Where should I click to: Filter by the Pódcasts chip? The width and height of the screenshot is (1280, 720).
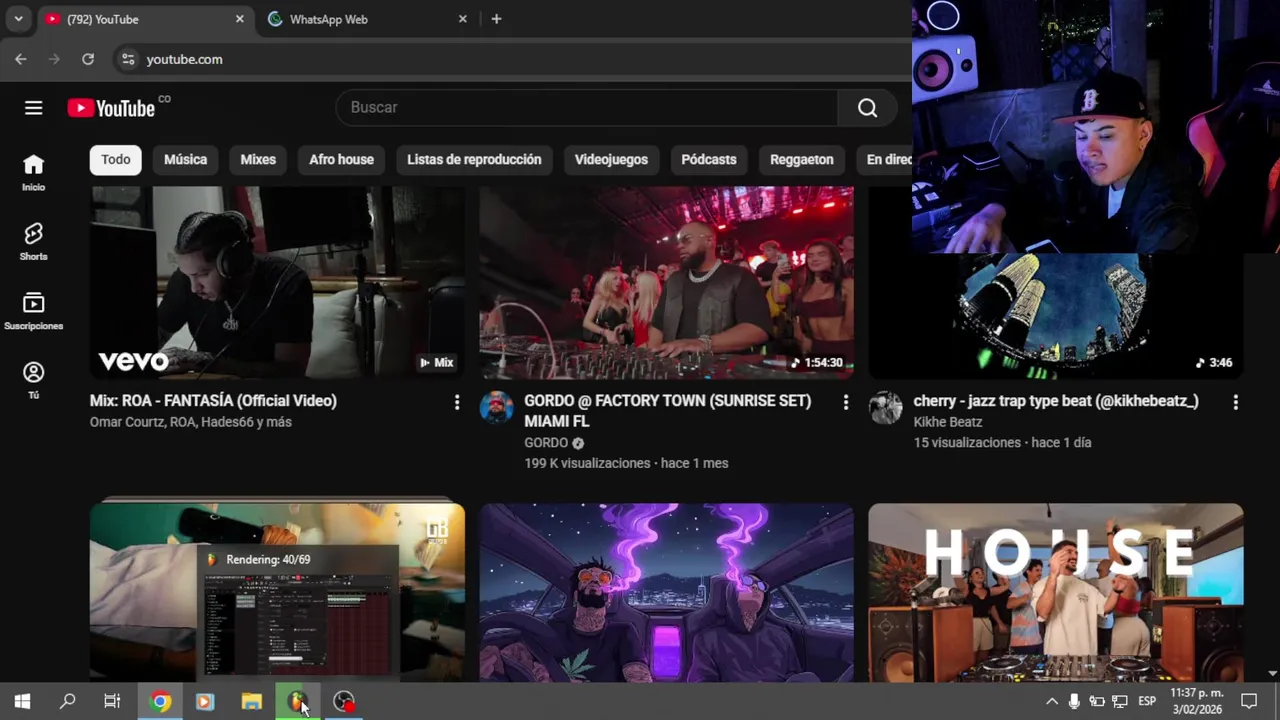[709, 160]
